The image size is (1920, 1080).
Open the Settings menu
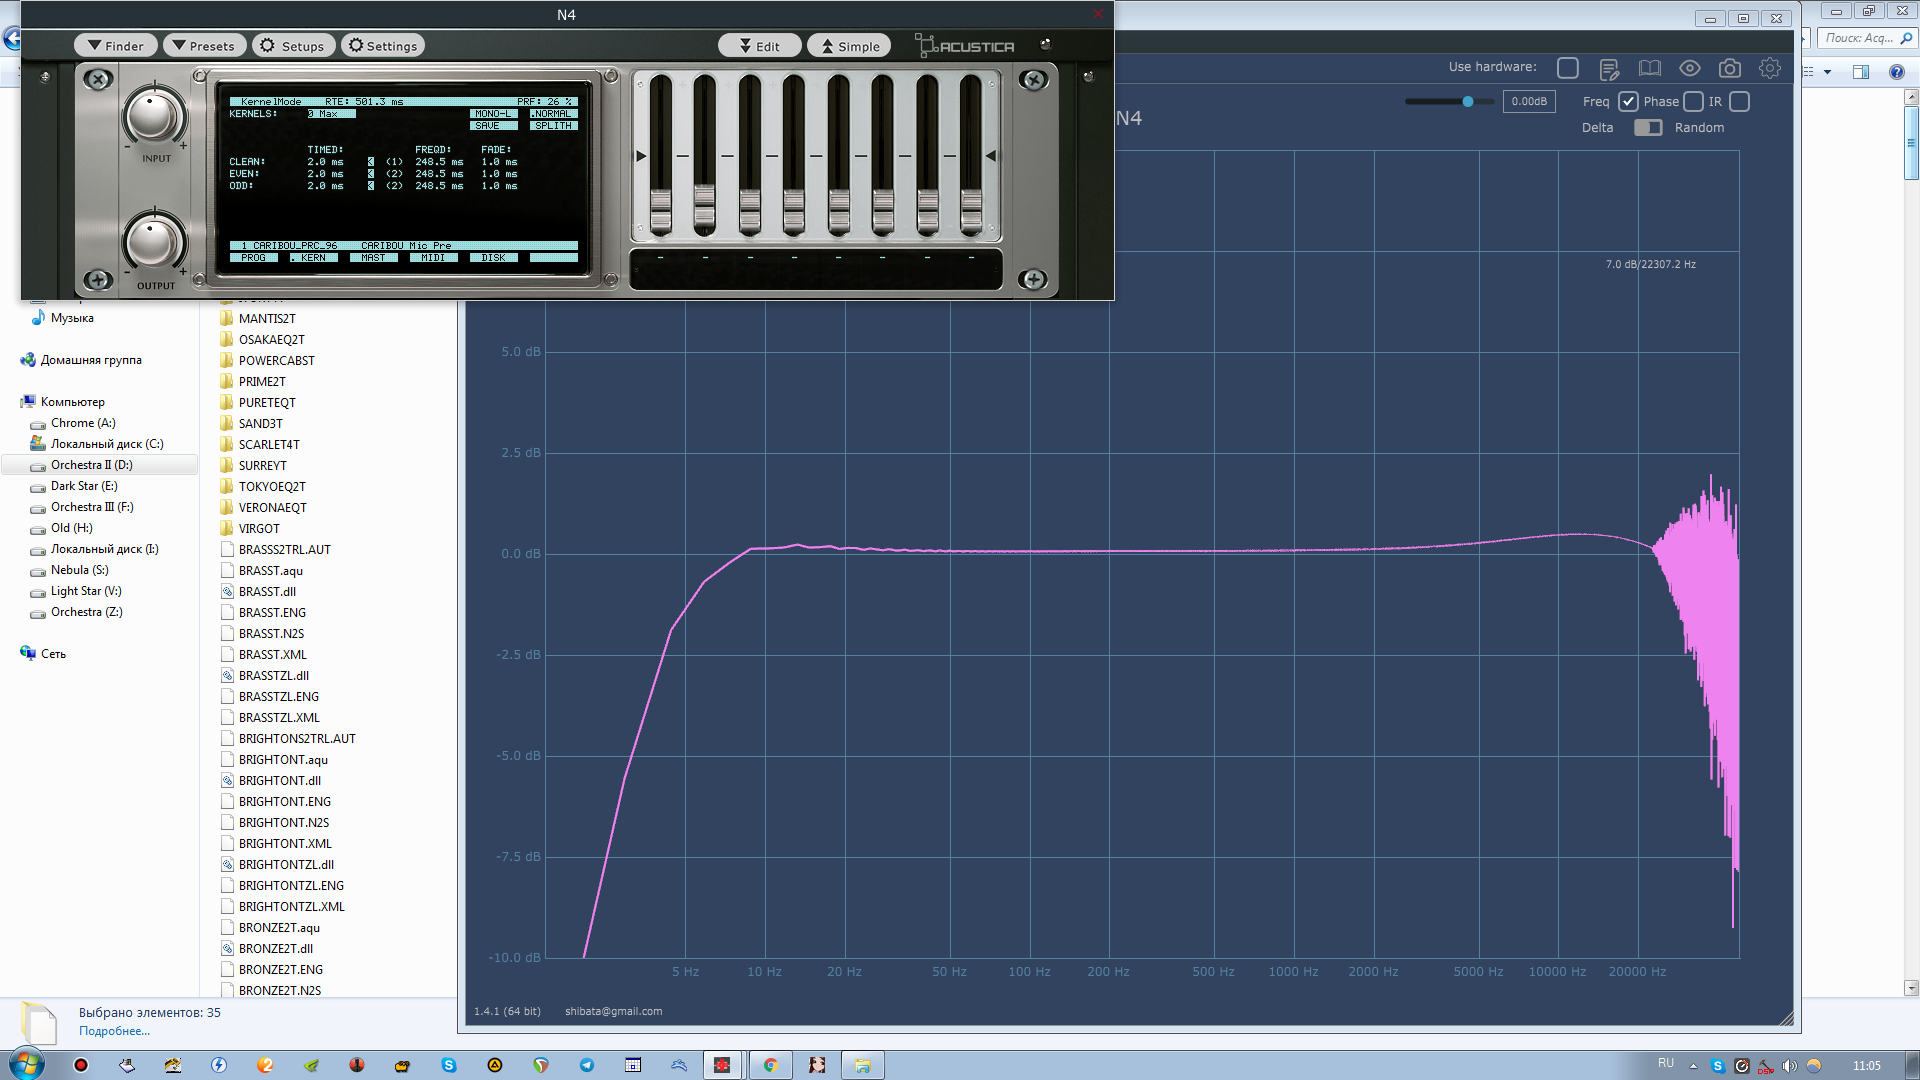click(x=382, y=46)
